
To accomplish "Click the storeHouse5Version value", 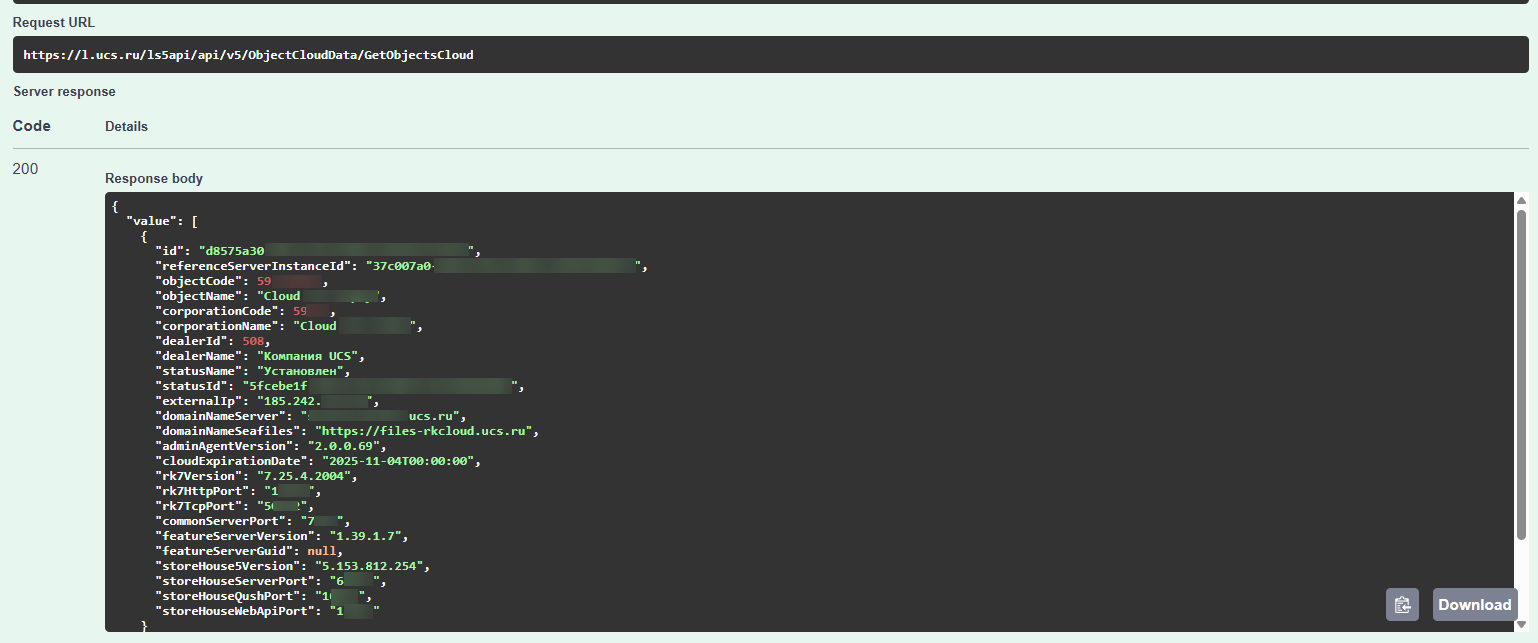I will (x=372, y=566).
